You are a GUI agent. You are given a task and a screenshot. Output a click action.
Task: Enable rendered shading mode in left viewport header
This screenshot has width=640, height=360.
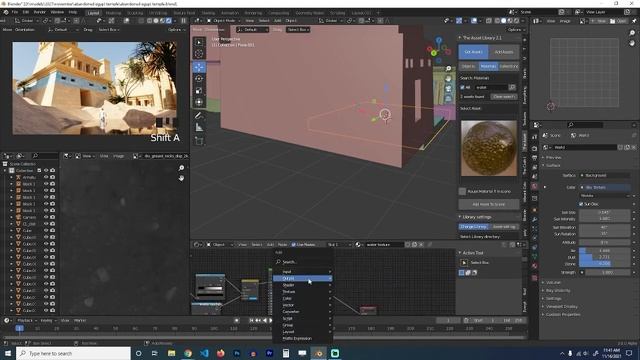[x=169, y=20]
